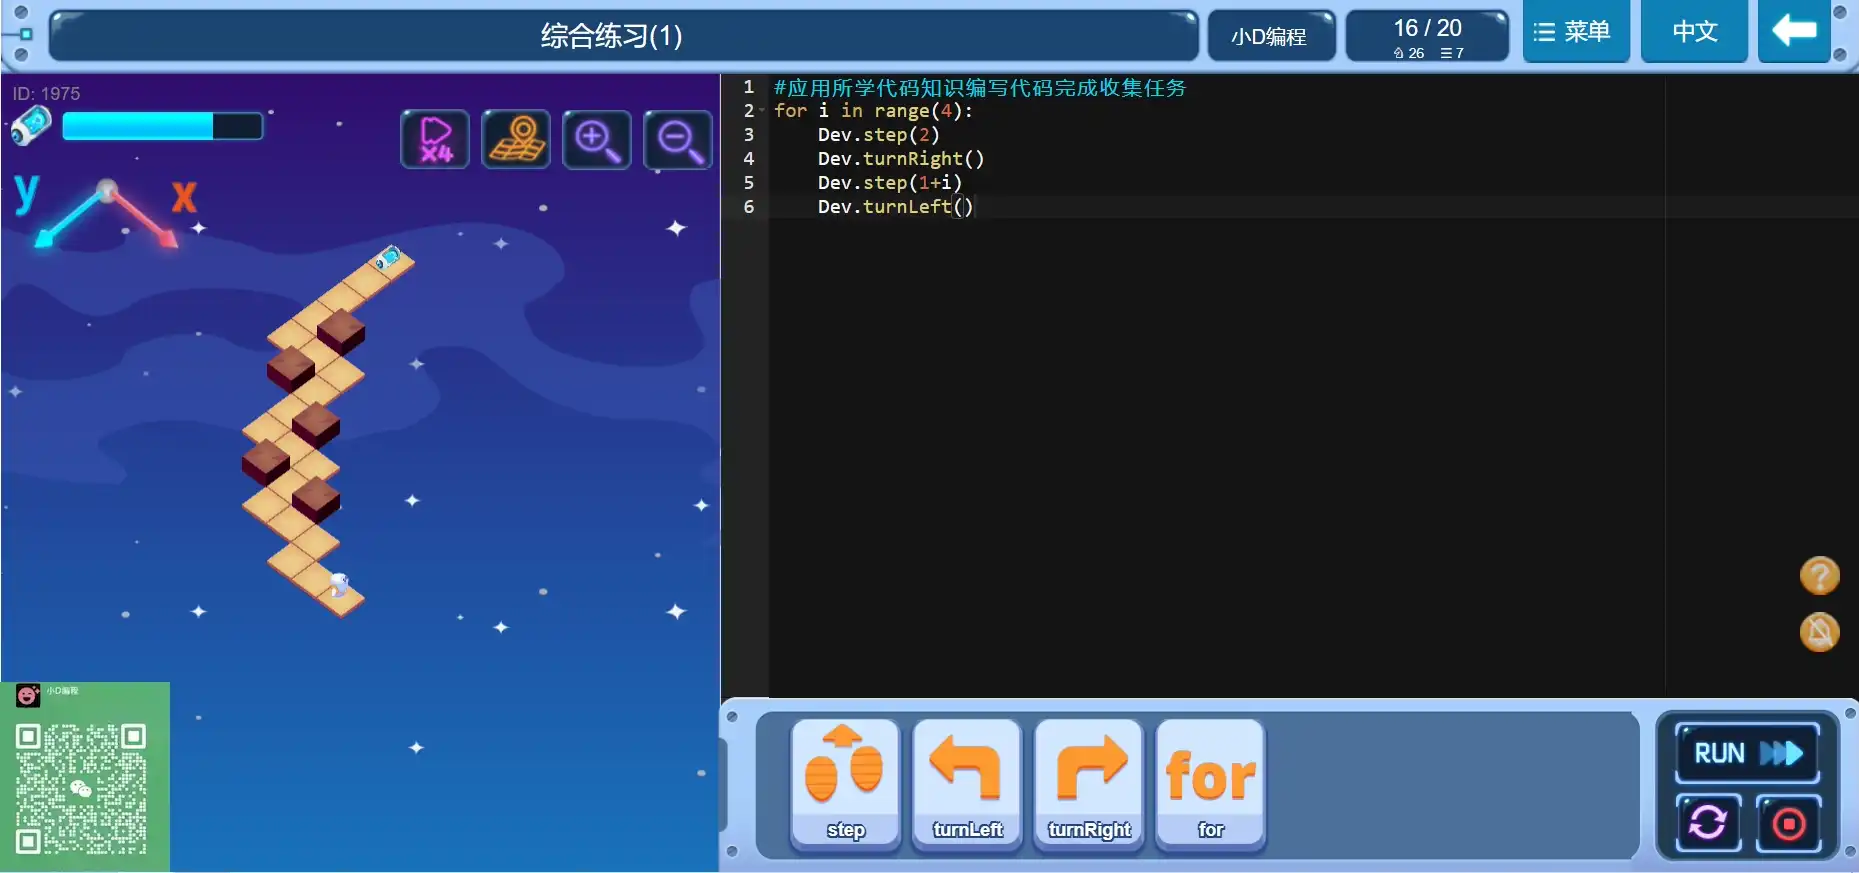
Task: Click the orange question mark help icon
Action: point(1819,576)
